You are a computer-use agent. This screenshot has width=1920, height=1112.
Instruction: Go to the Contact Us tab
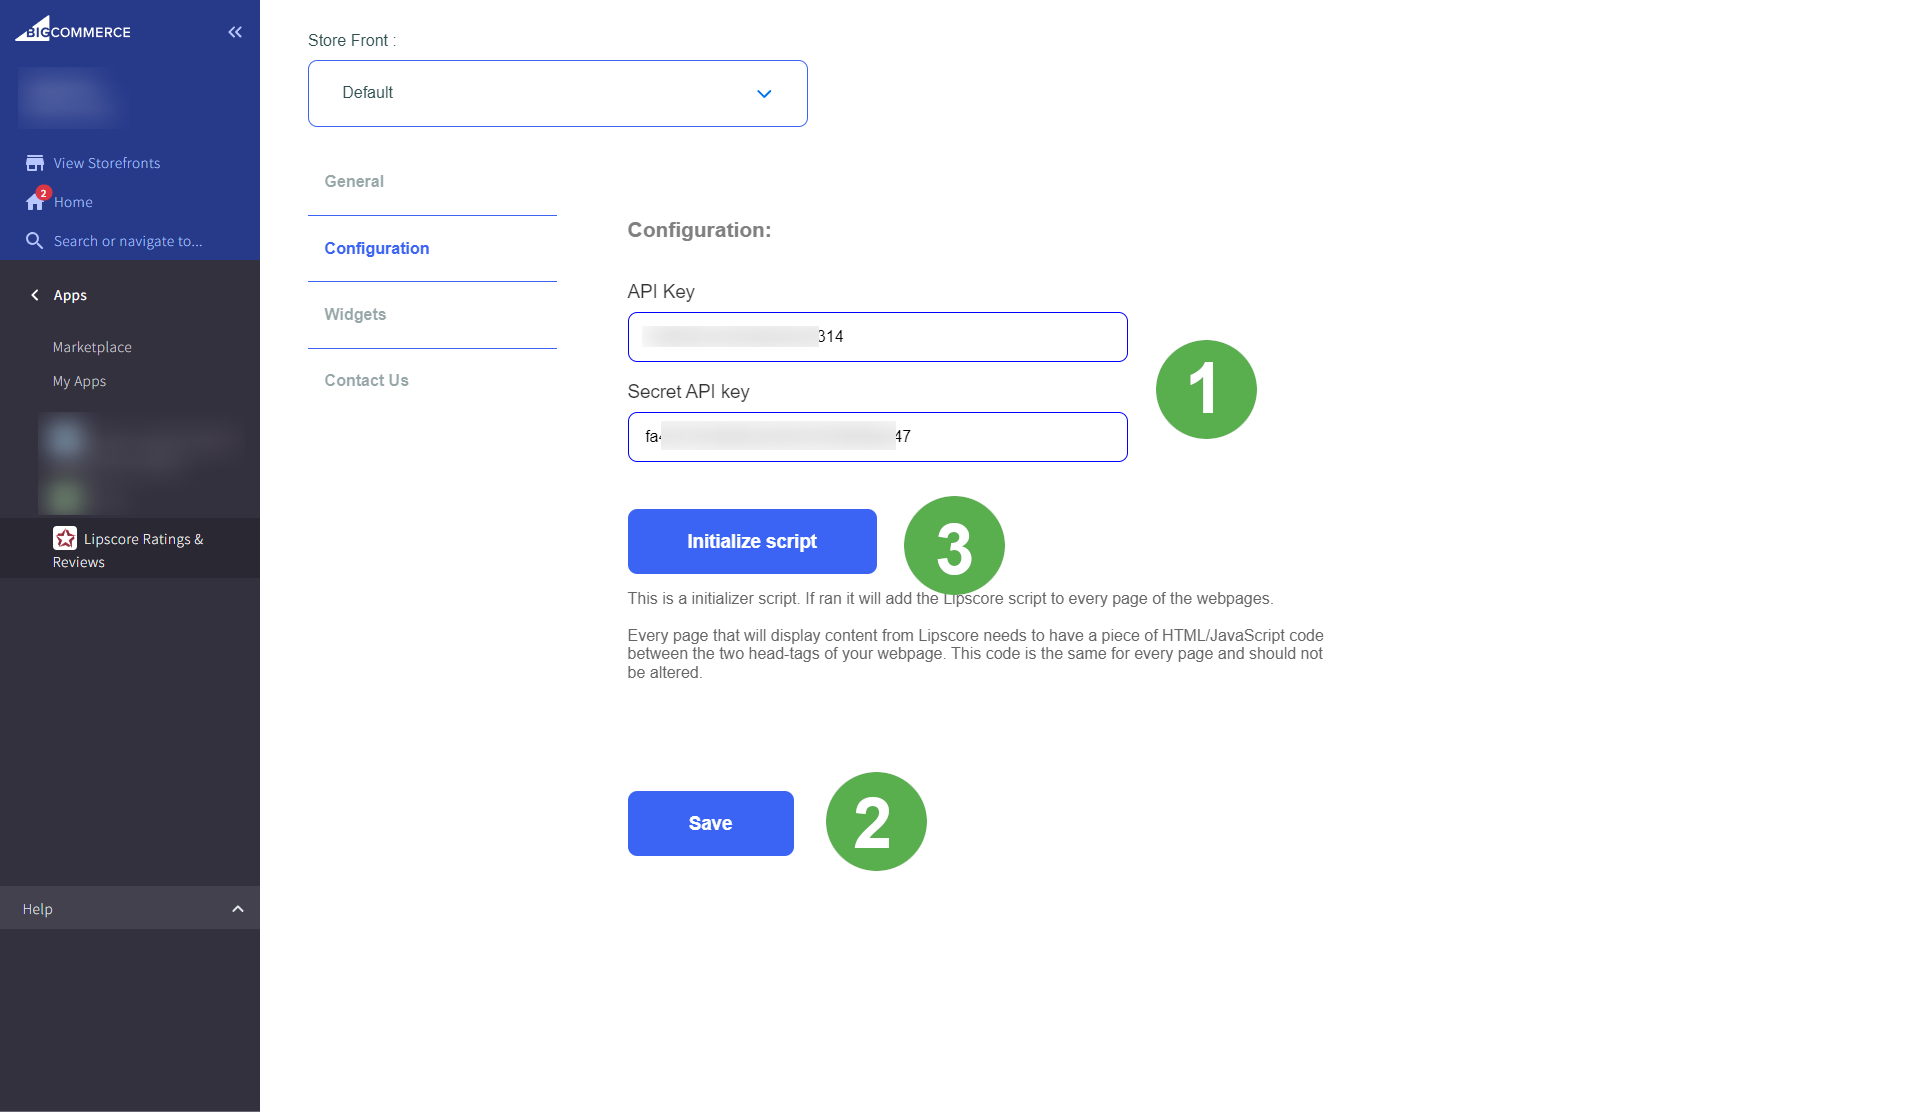[x=366, y=380]
